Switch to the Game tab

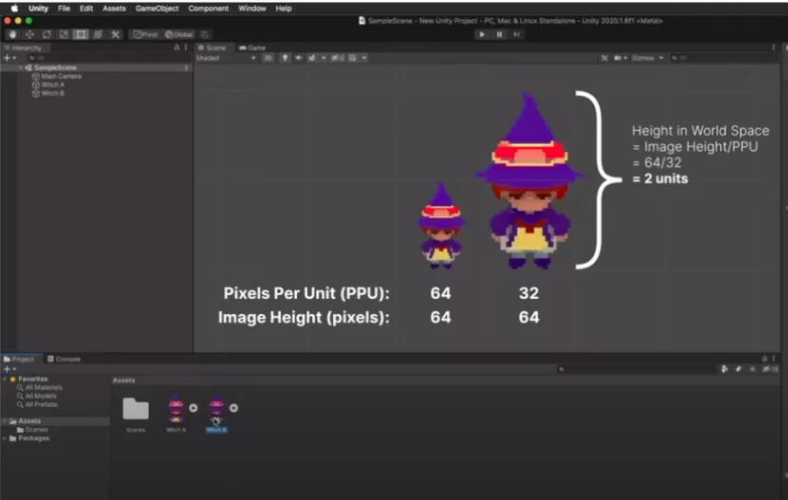[253, 48]
